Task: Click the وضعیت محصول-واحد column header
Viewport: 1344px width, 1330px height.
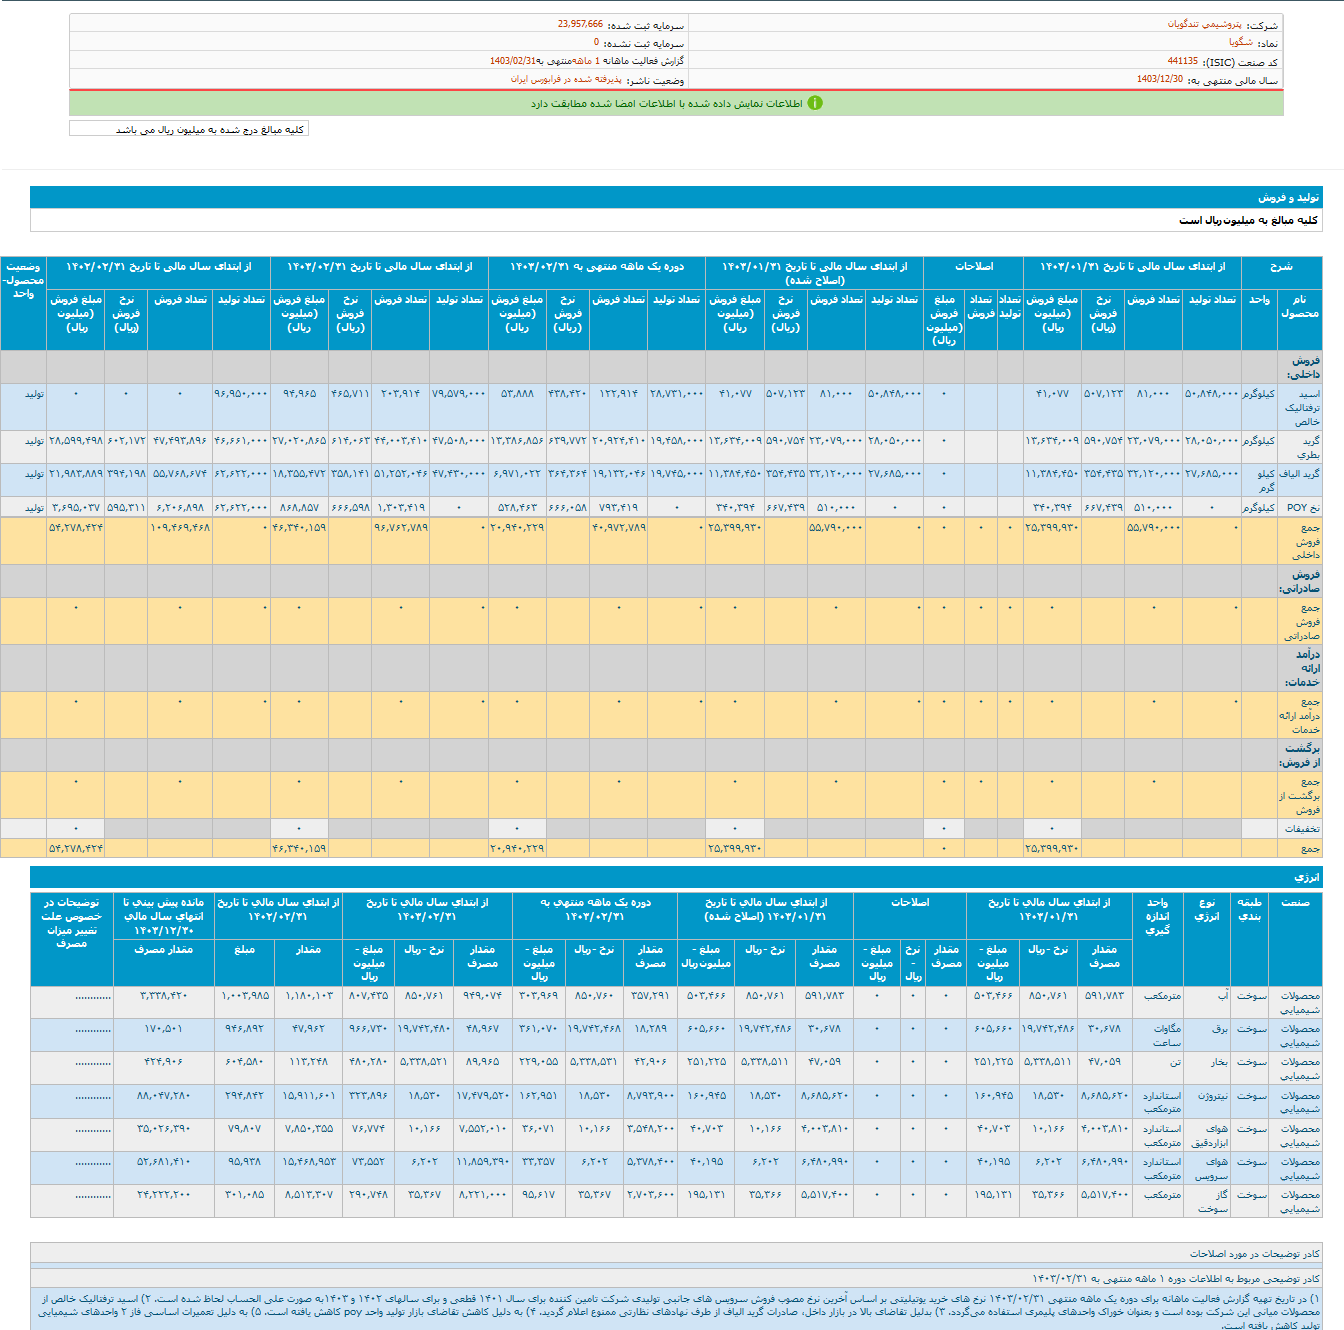Action: 23,280
